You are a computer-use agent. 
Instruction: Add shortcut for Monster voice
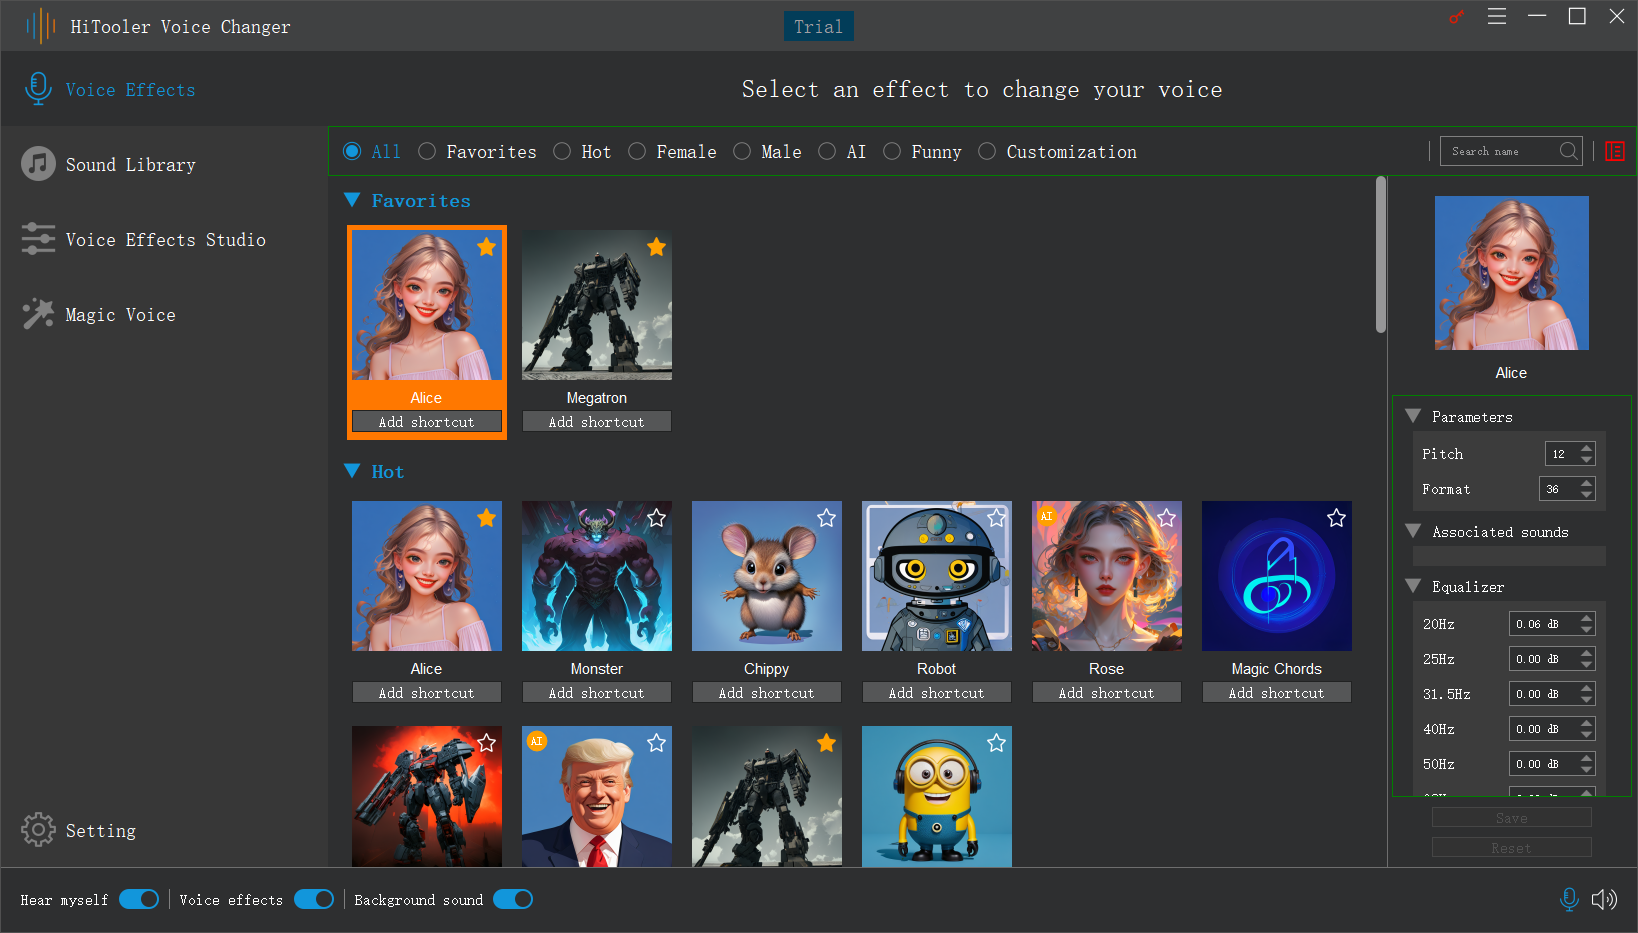click(597, 693)
